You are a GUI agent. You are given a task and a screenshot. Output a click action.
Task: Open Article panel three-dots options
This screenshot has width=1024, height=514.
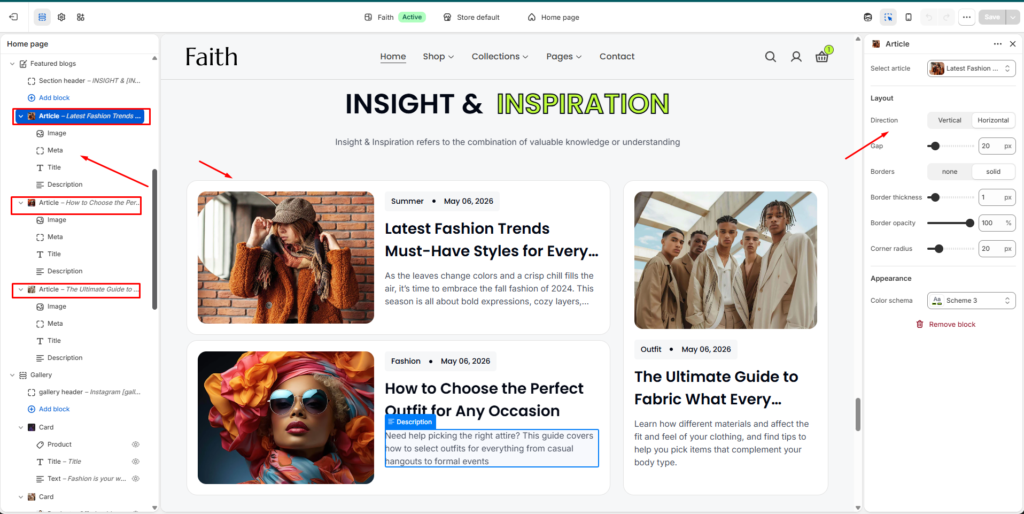pyautogui.click(x=997, y=44)
